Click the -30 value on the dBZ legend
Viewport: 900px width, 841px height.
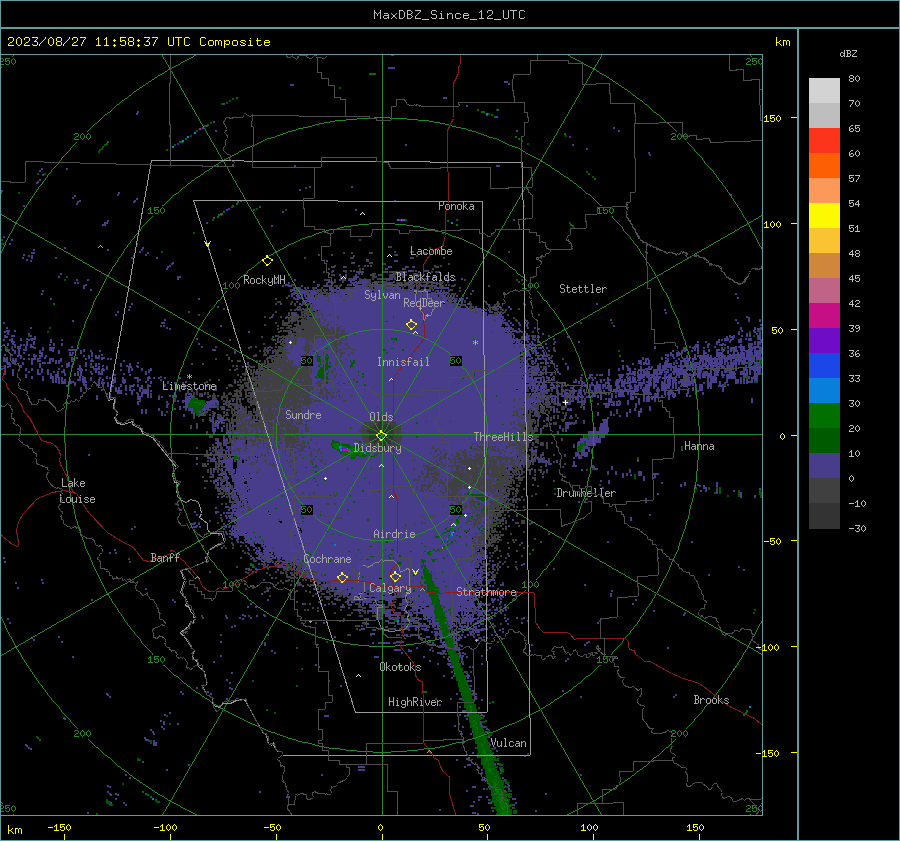(x=857, y=528)
